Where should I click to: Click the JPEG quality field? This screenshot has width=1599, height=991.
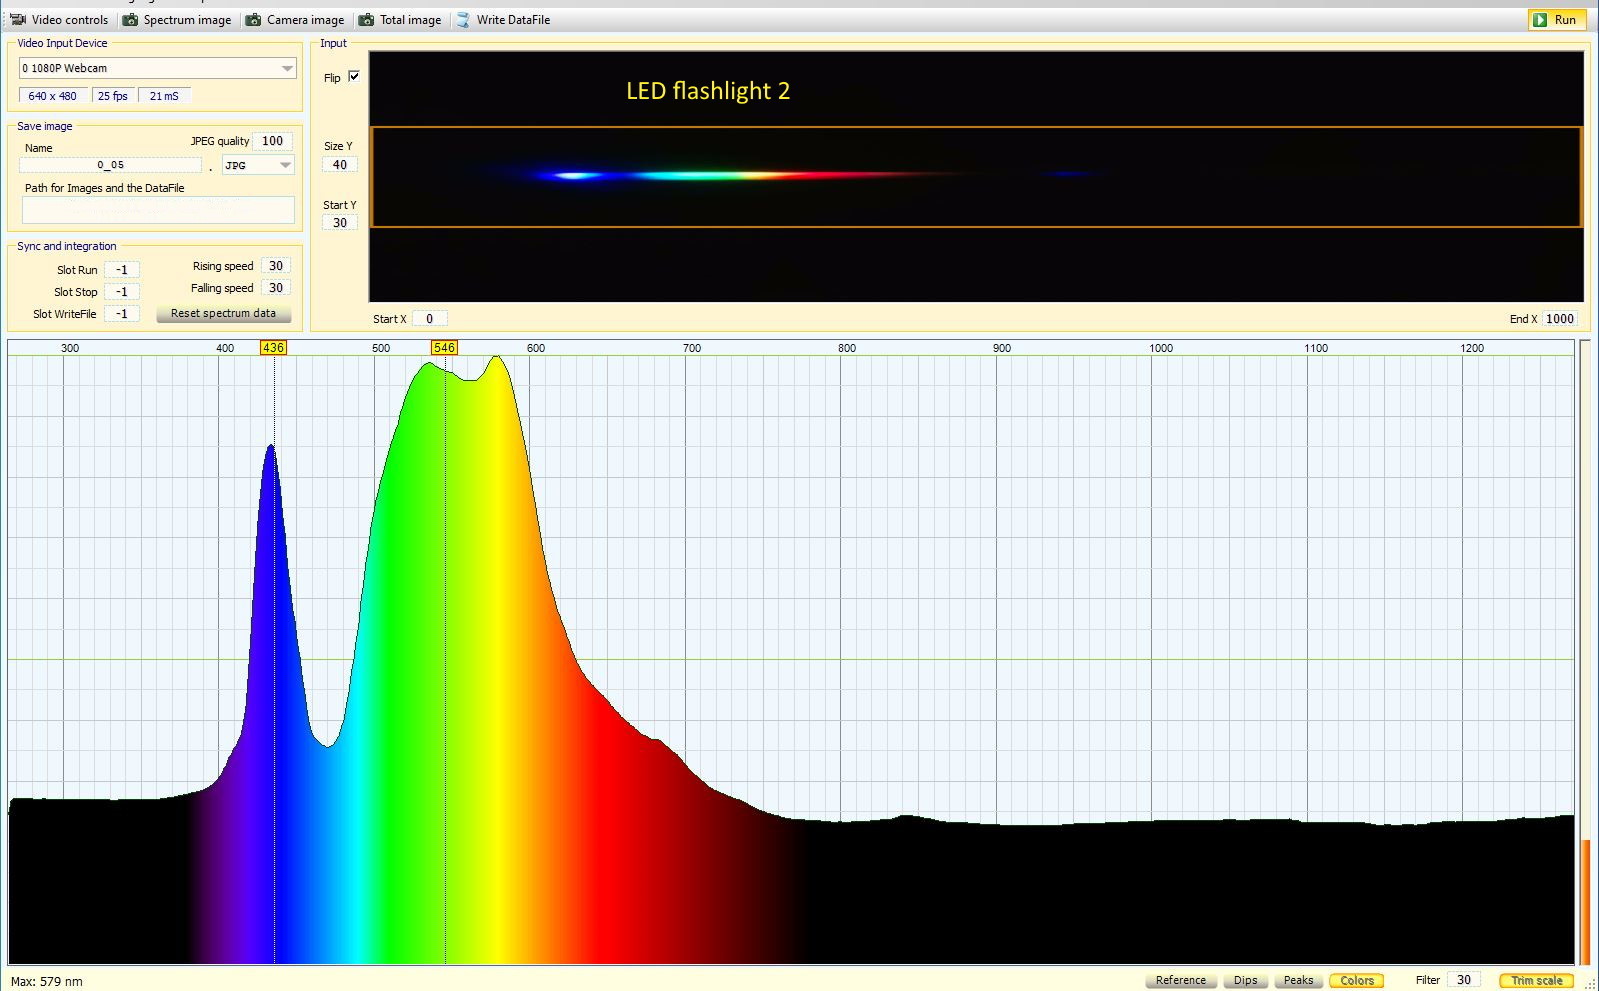click(x=272, y=141)
